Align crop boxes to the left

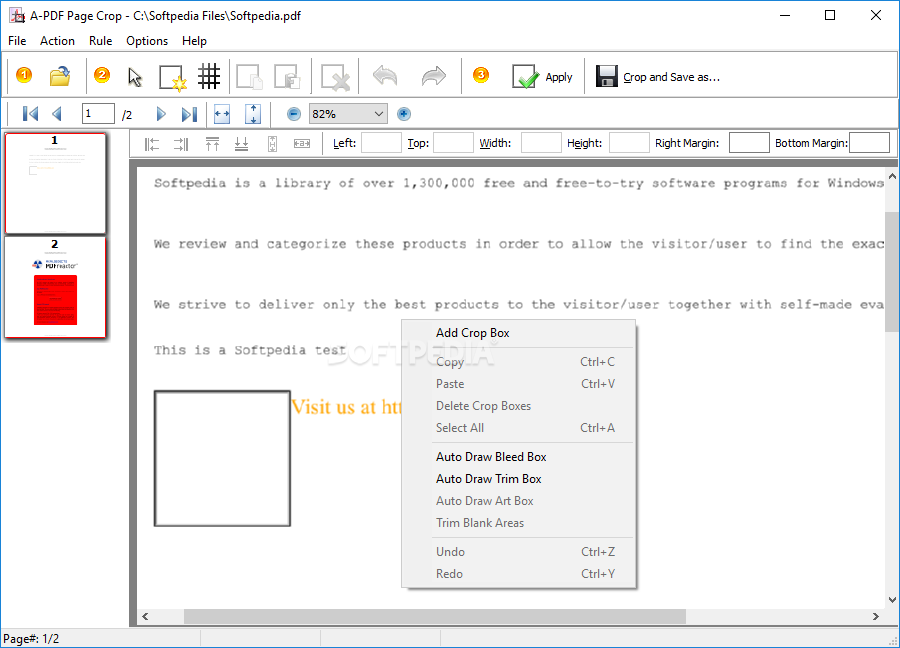[x=152, y=144]
